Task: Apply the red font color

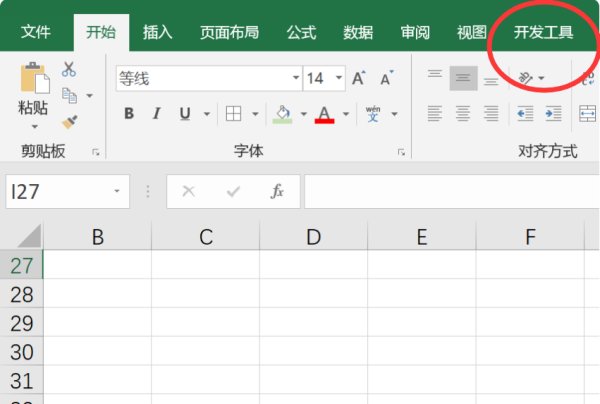Action: pos(324,114)
